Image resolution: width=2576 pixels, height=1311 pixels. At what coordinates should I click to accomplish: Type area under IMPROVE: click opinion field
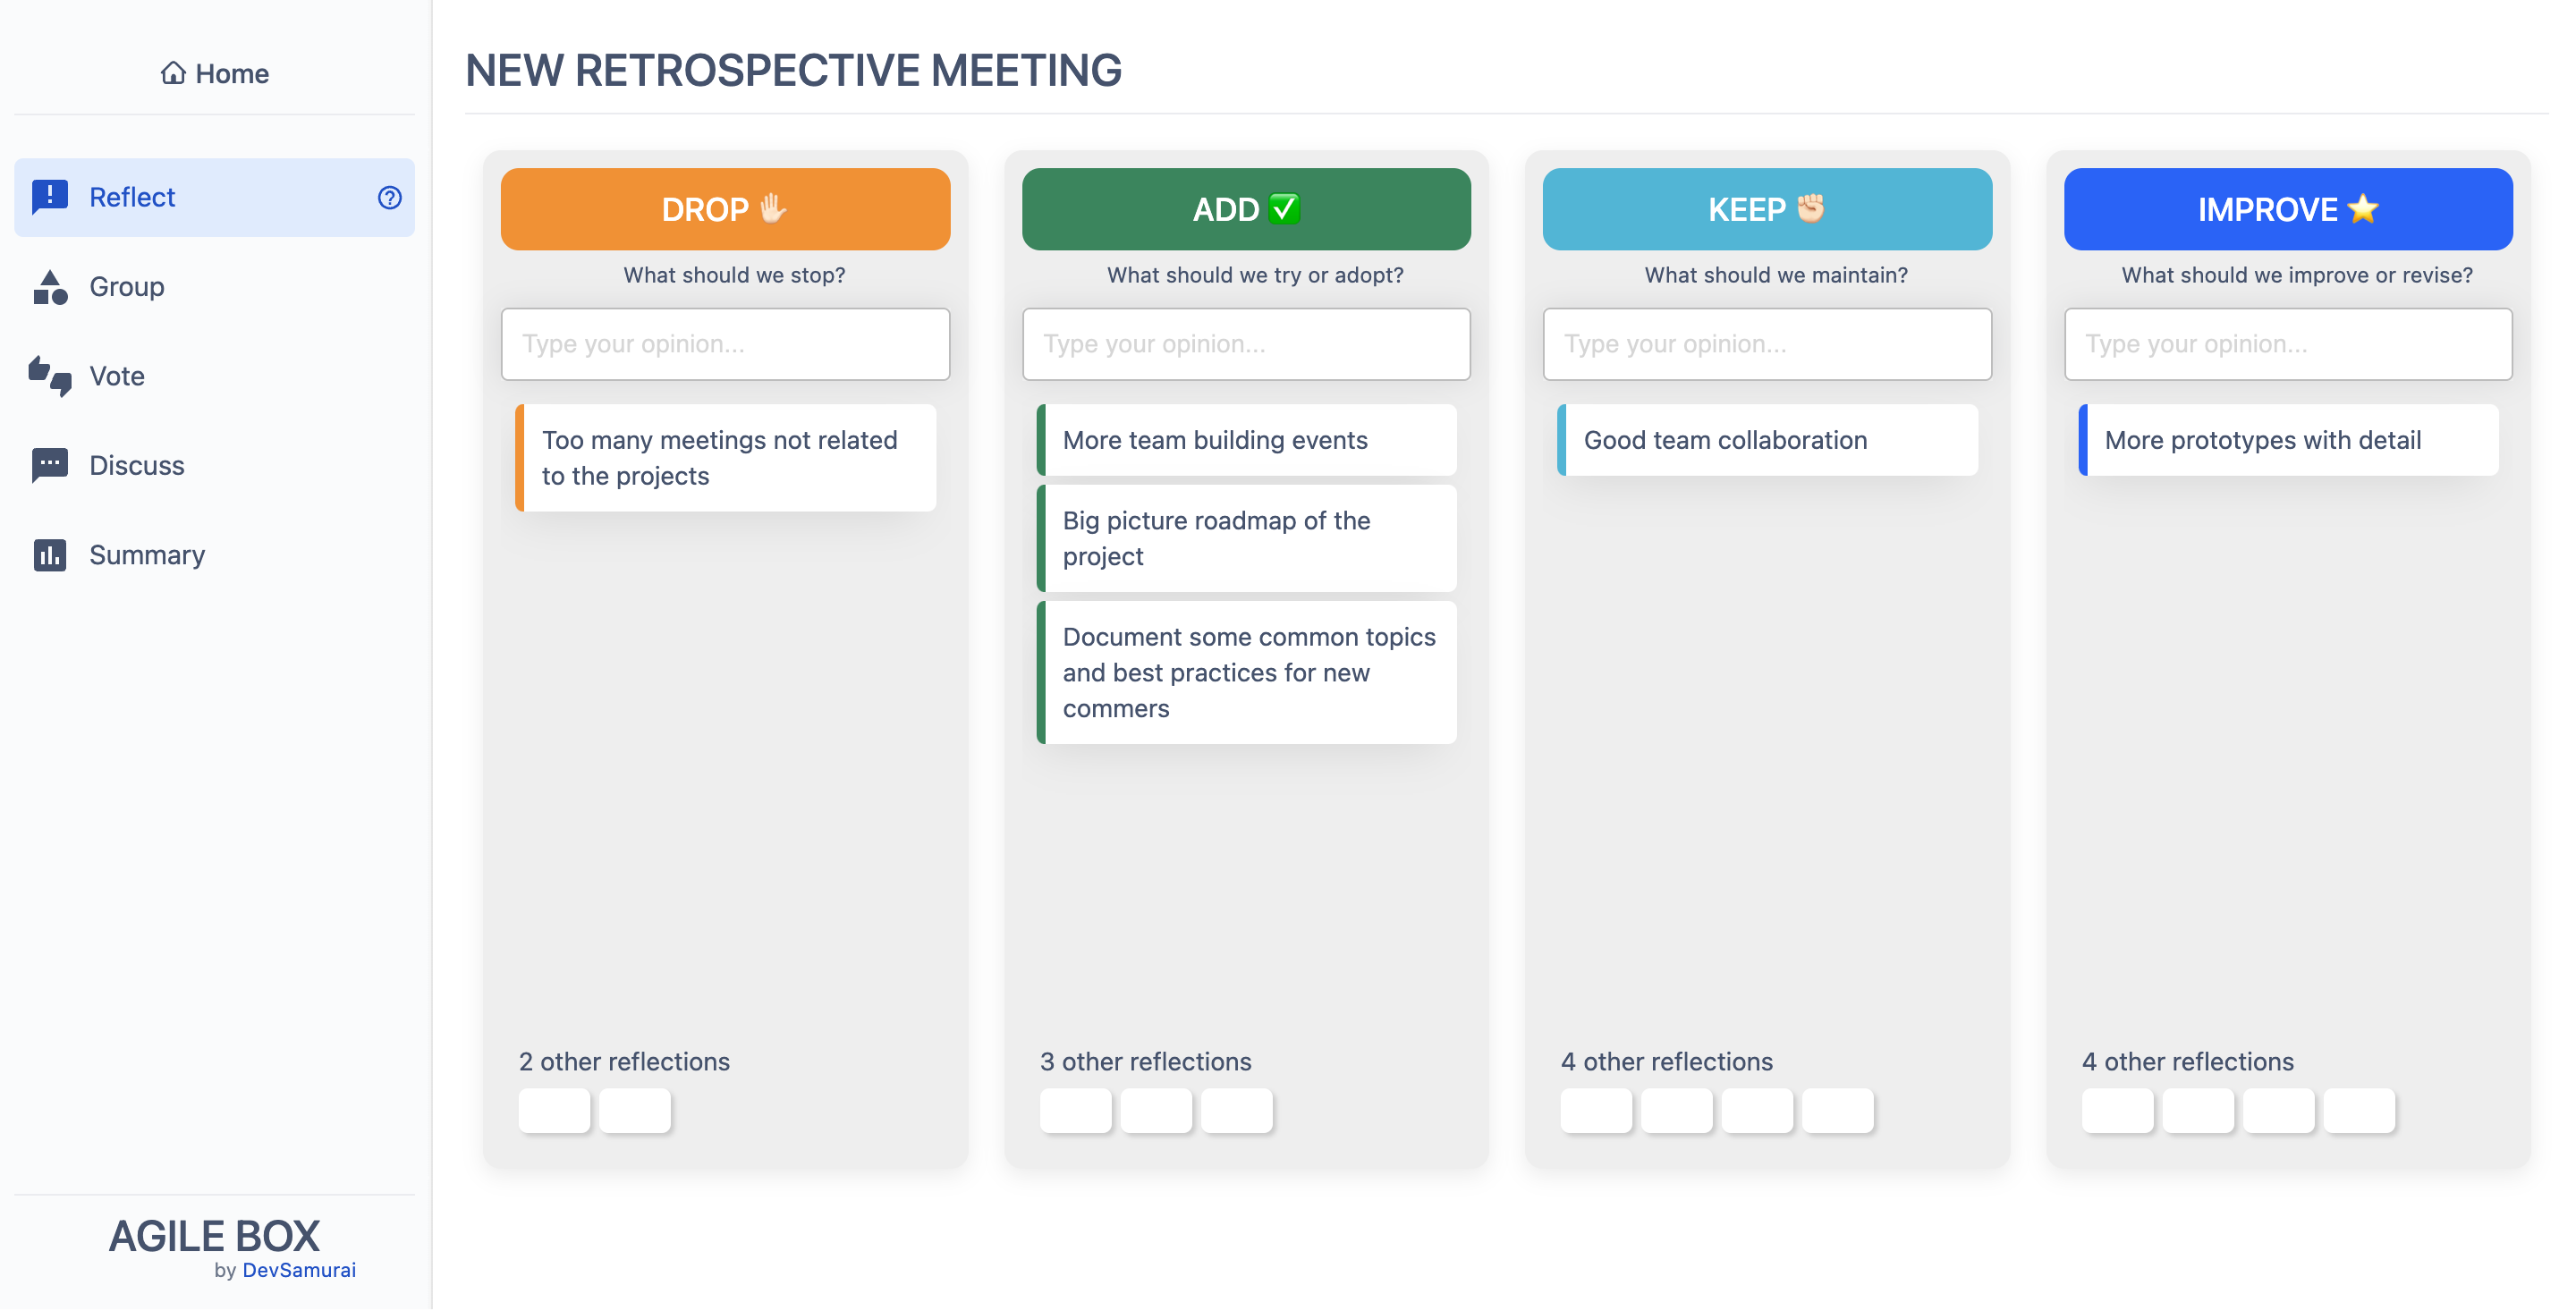[2287, 344]
